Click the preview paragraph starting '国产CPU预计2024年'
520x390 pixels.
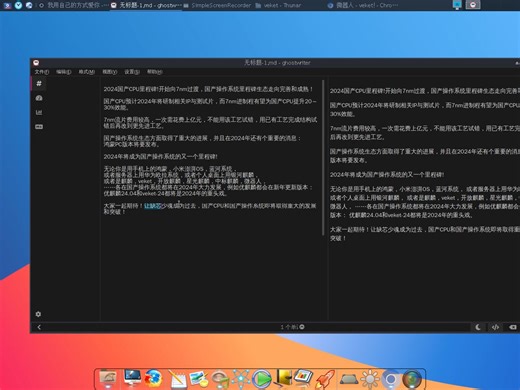[x=425, y=109]
